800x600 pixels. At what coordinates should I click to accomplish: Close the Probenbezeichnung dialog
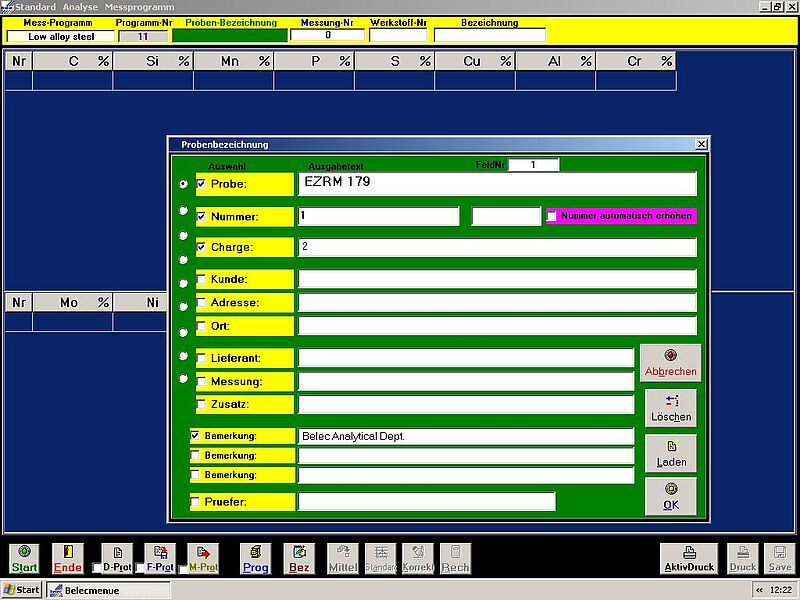pyautogui.click(x=702, y=144)
